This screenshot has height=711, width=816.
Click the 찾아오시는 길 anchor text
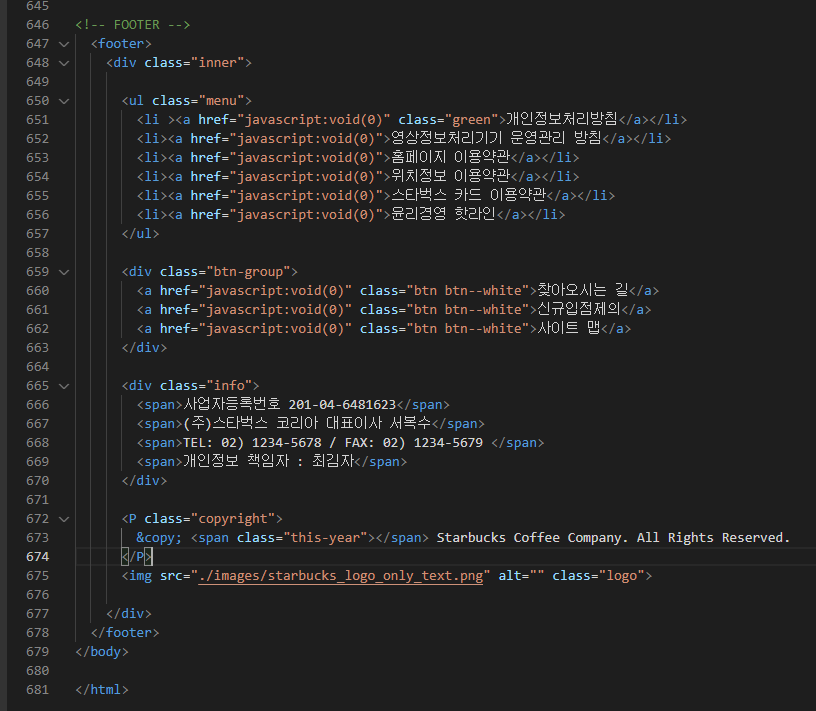tap(583, 290)
